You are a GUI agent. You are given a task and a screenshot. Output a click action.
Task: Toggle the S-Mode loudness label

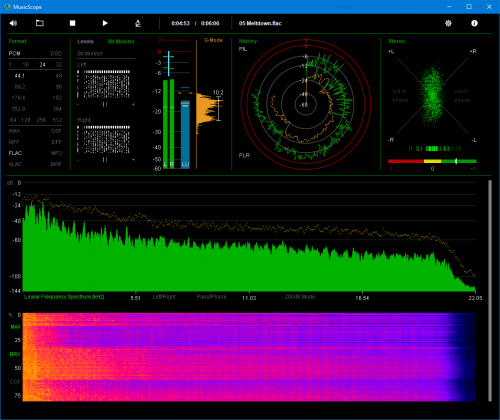click(213, 40)
